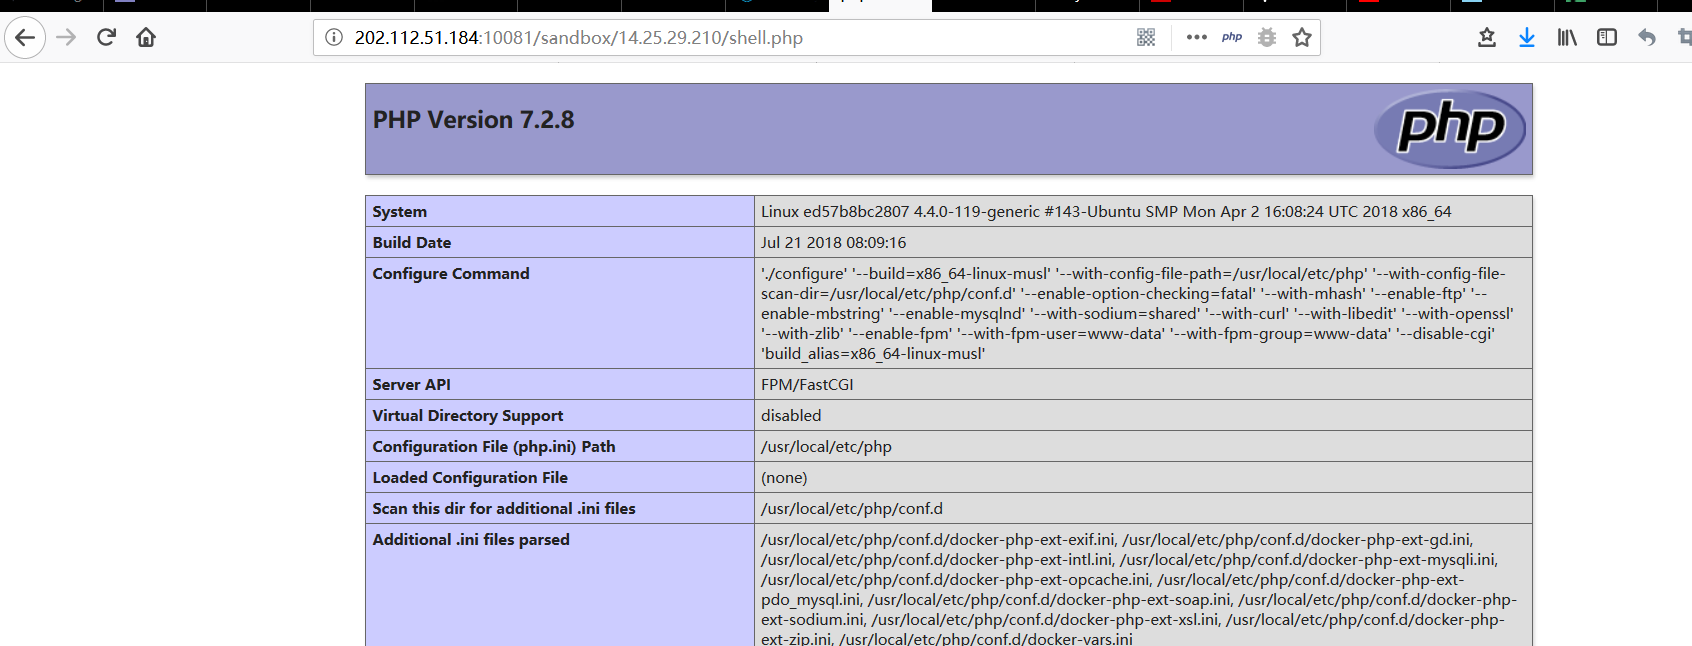The width and height of the screenshot is (1692, 646).
Task: Click the '/usr/local/etc/php/conf.d' value
Action: (852, 509)
